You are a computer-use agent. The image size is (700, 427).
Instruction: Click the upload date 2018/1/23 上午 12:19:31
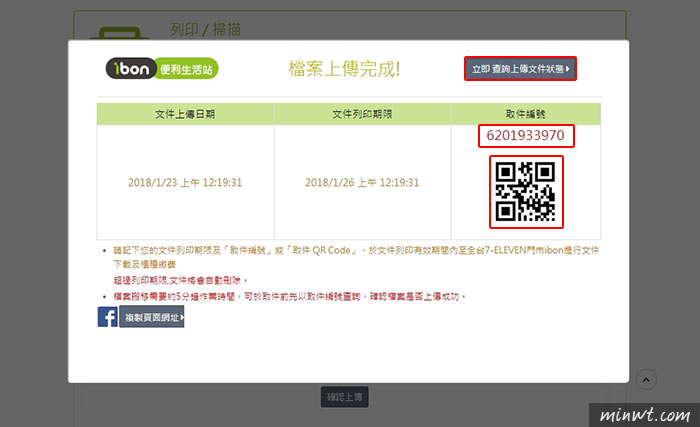click(x=185, y=182)
